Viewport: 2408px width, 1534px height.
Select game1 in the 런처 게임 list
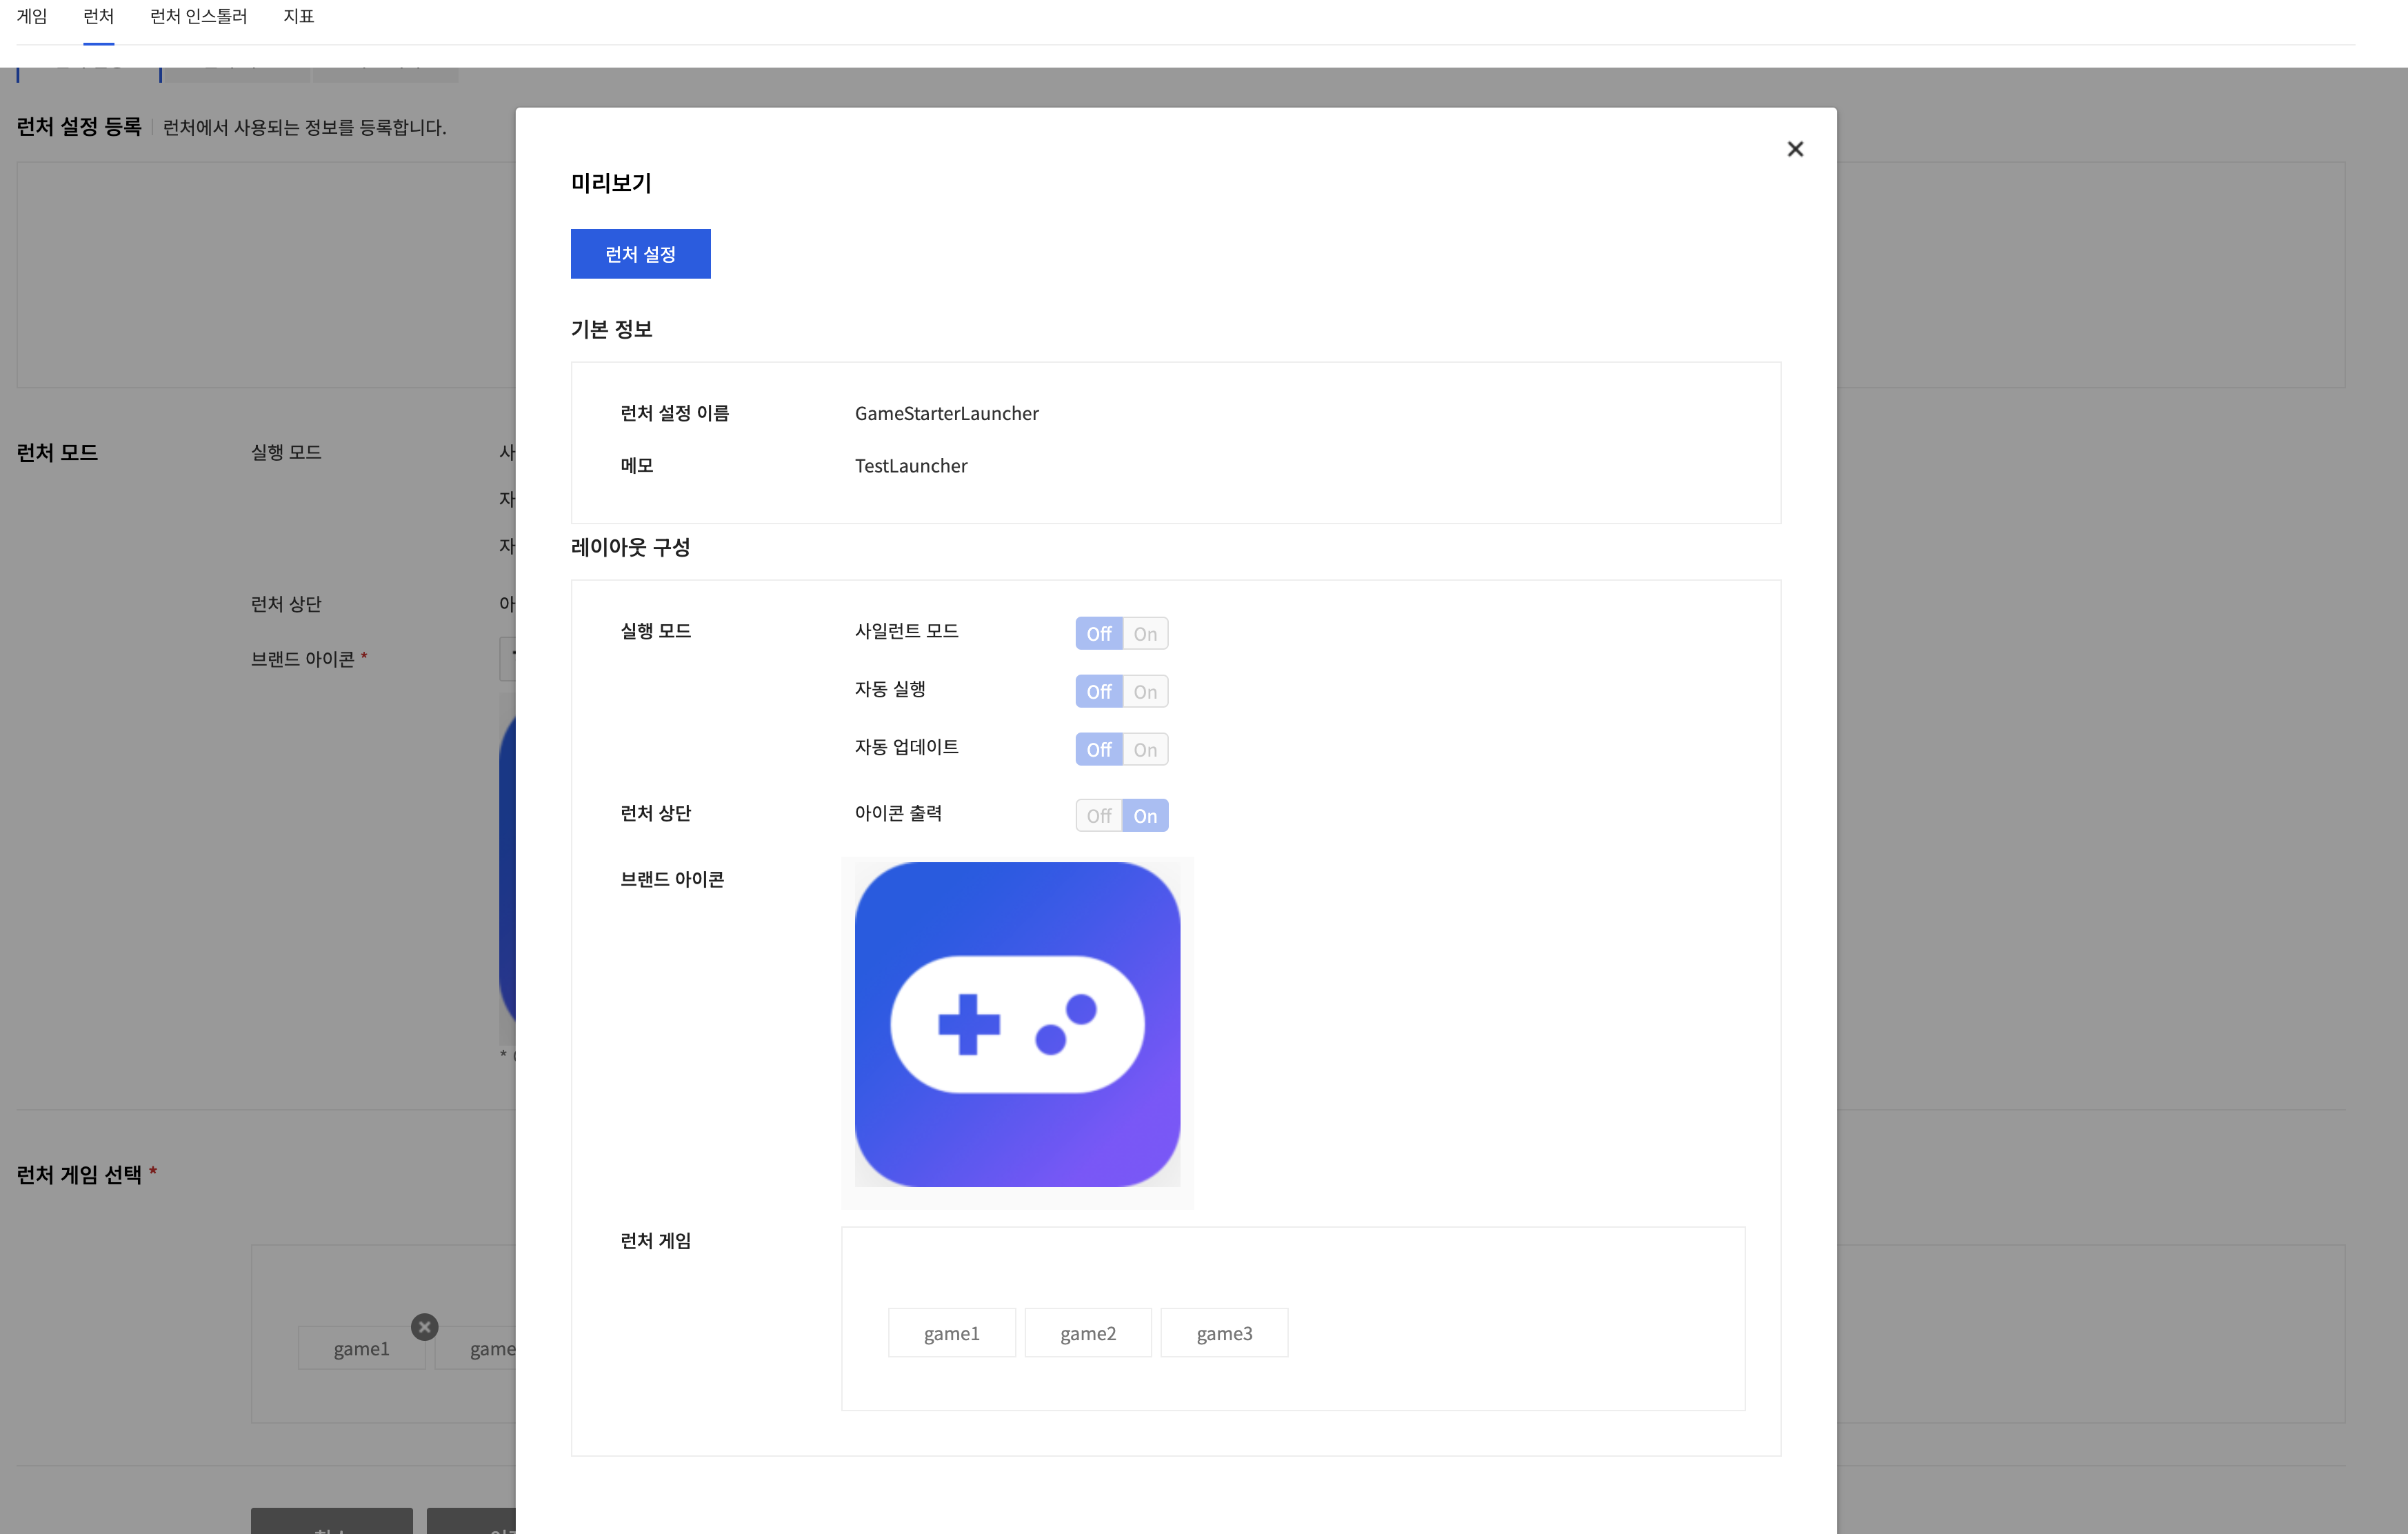(x=951, y=1332)
